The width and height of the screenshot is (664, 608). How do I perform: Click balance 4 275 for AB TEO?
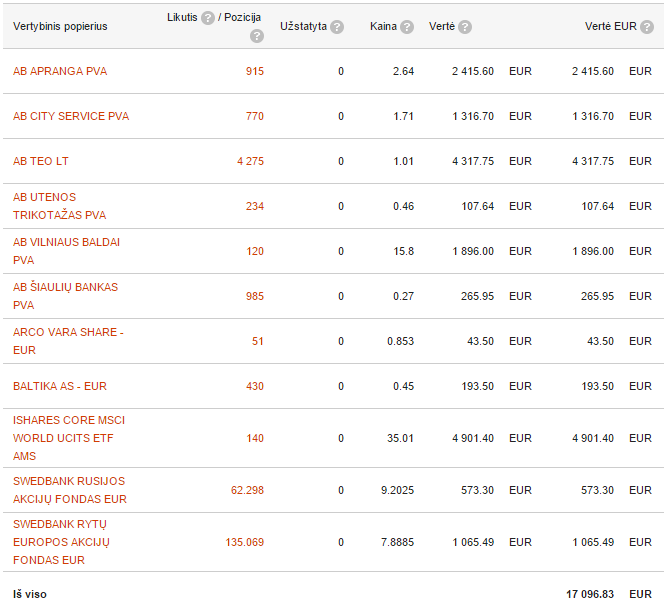coord(250,161)
